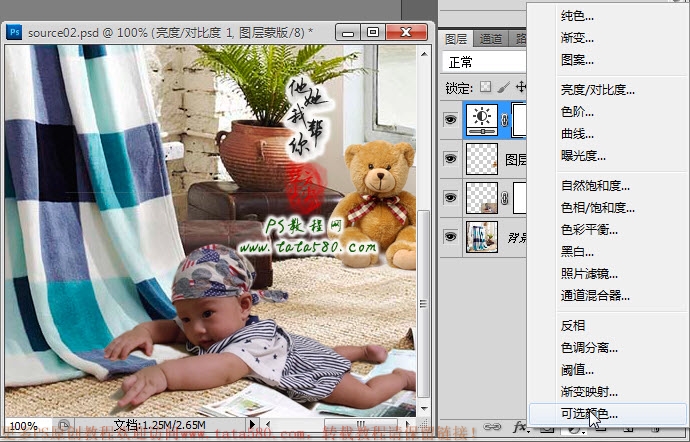Open the document info arrow flyout
This screenshot has width=690, height=442.
[x=253, y=424]
